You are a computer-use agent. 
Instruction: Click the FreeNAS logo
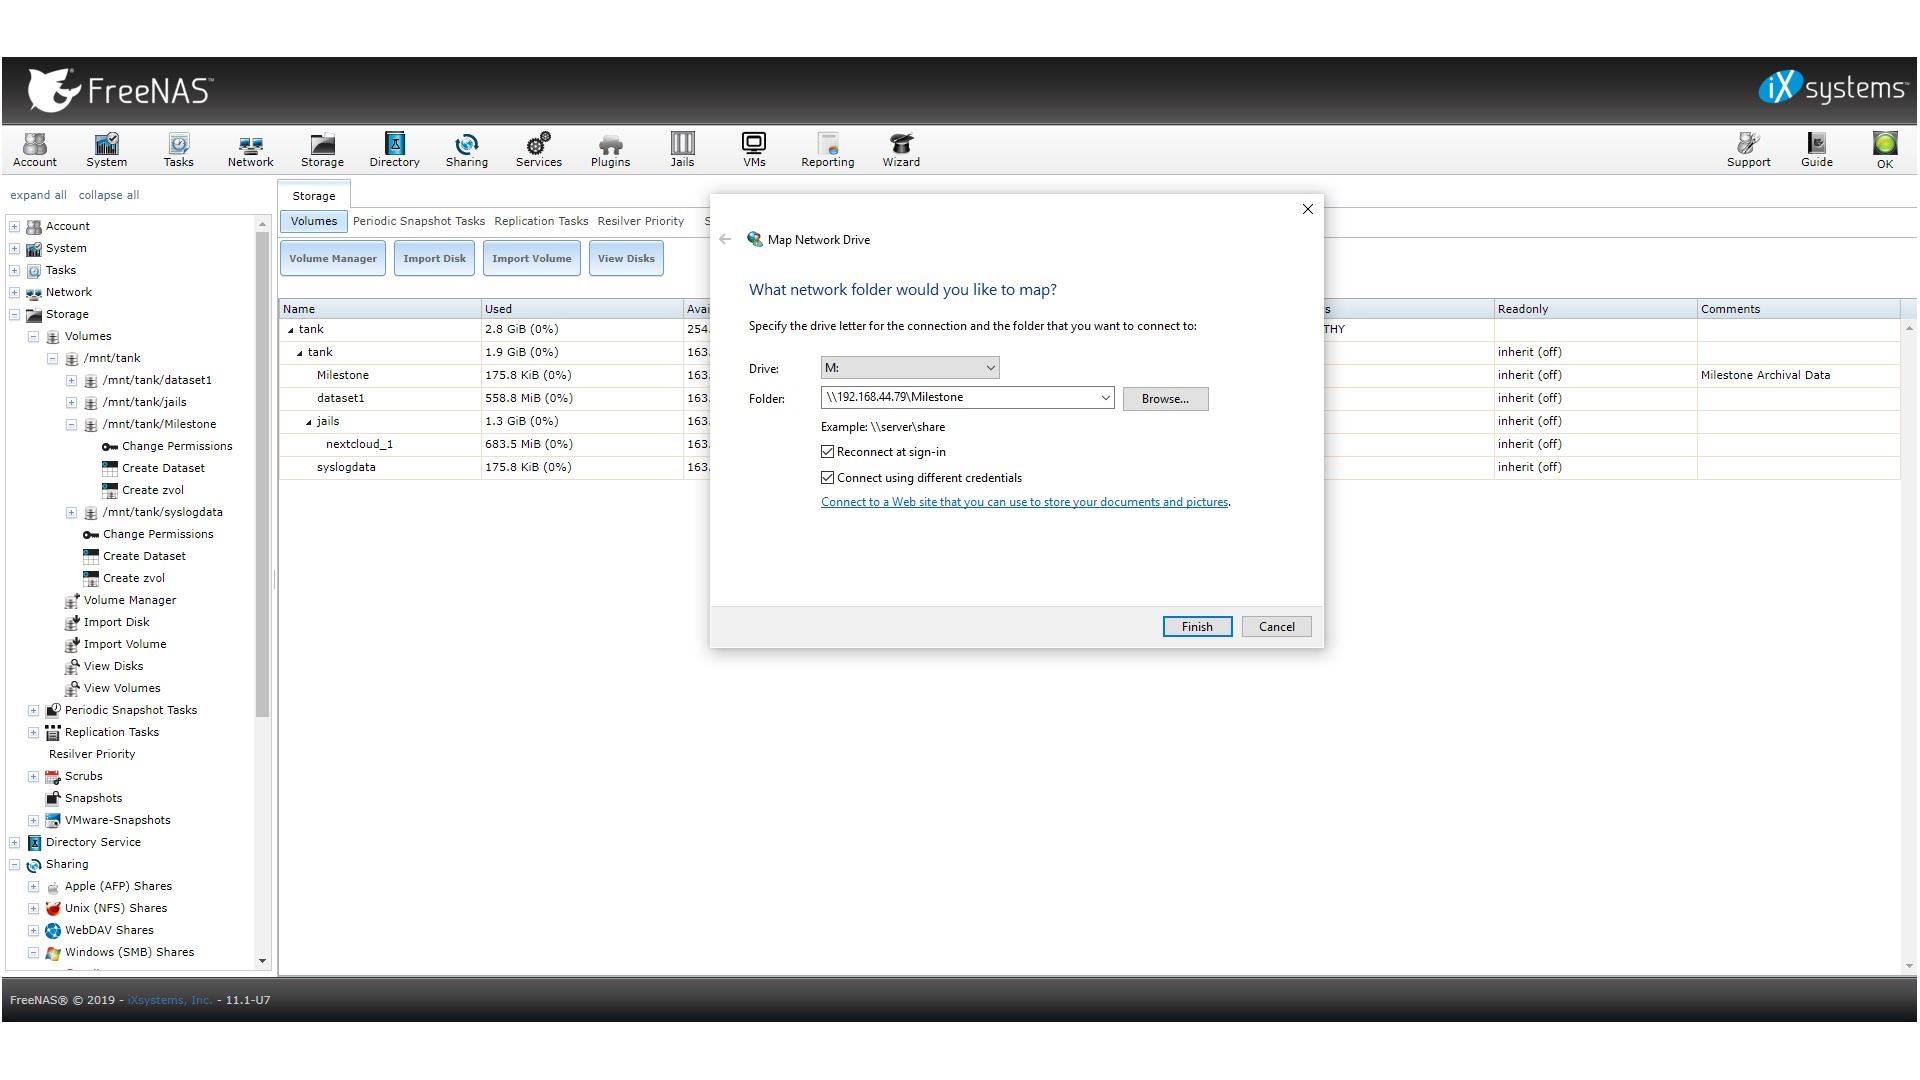pyautogui.click(x=120, y=90)
